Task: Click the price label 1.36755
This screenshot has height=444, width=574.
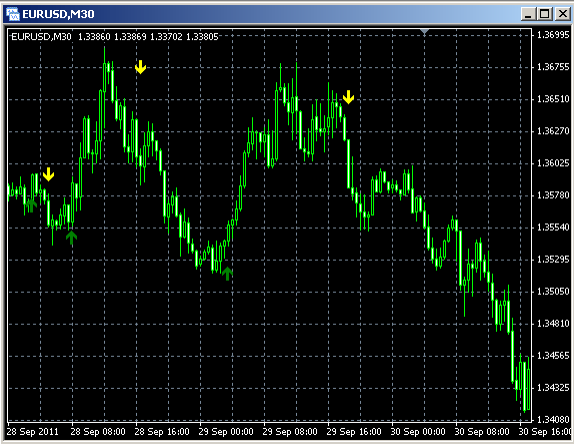Action: [553, 67]
